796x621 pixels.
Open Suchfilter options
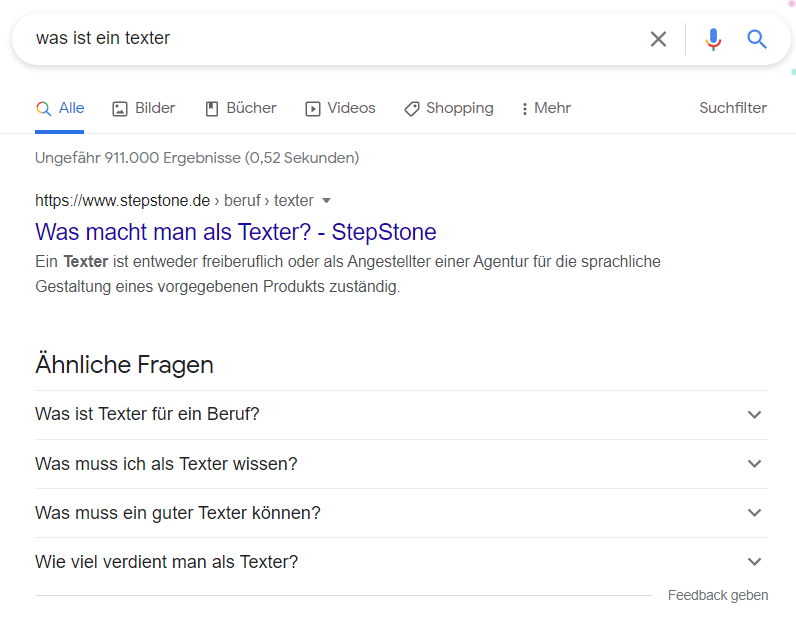(733, 108)
